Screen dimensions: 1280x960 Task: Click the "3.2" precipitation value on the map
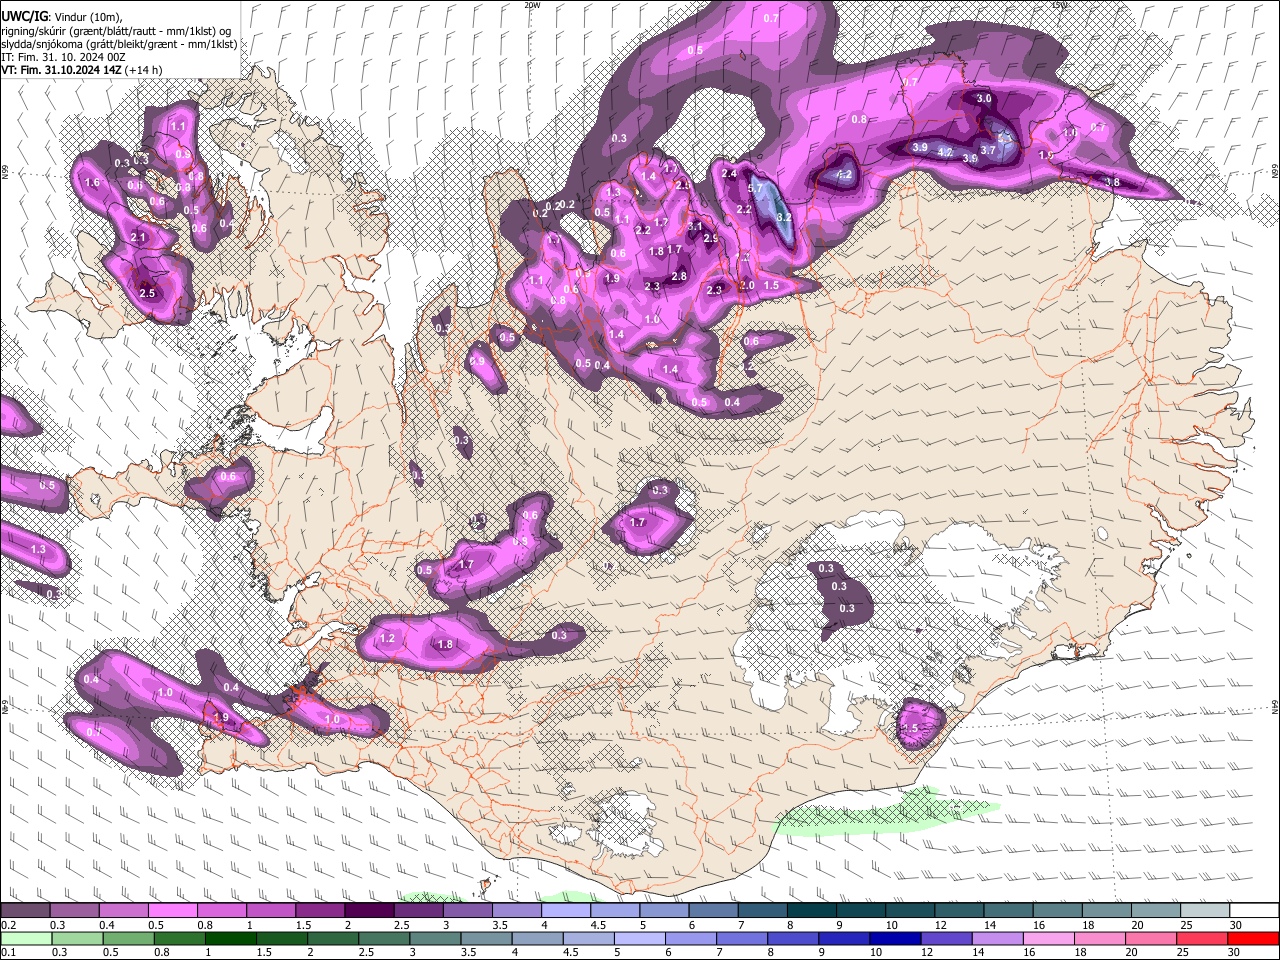[x=784, y=217]
